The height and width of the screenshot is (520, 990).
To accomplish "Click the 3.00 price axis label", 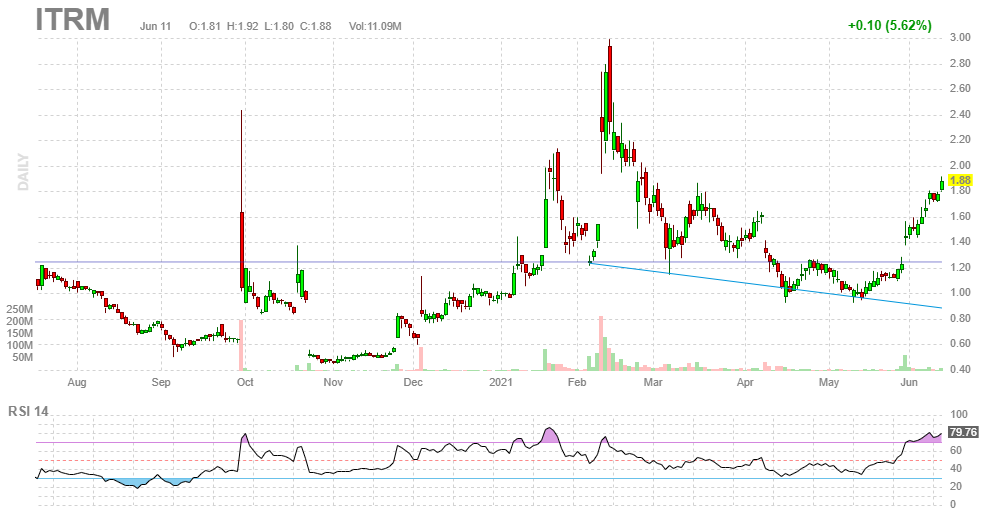I will pos(960,37).
